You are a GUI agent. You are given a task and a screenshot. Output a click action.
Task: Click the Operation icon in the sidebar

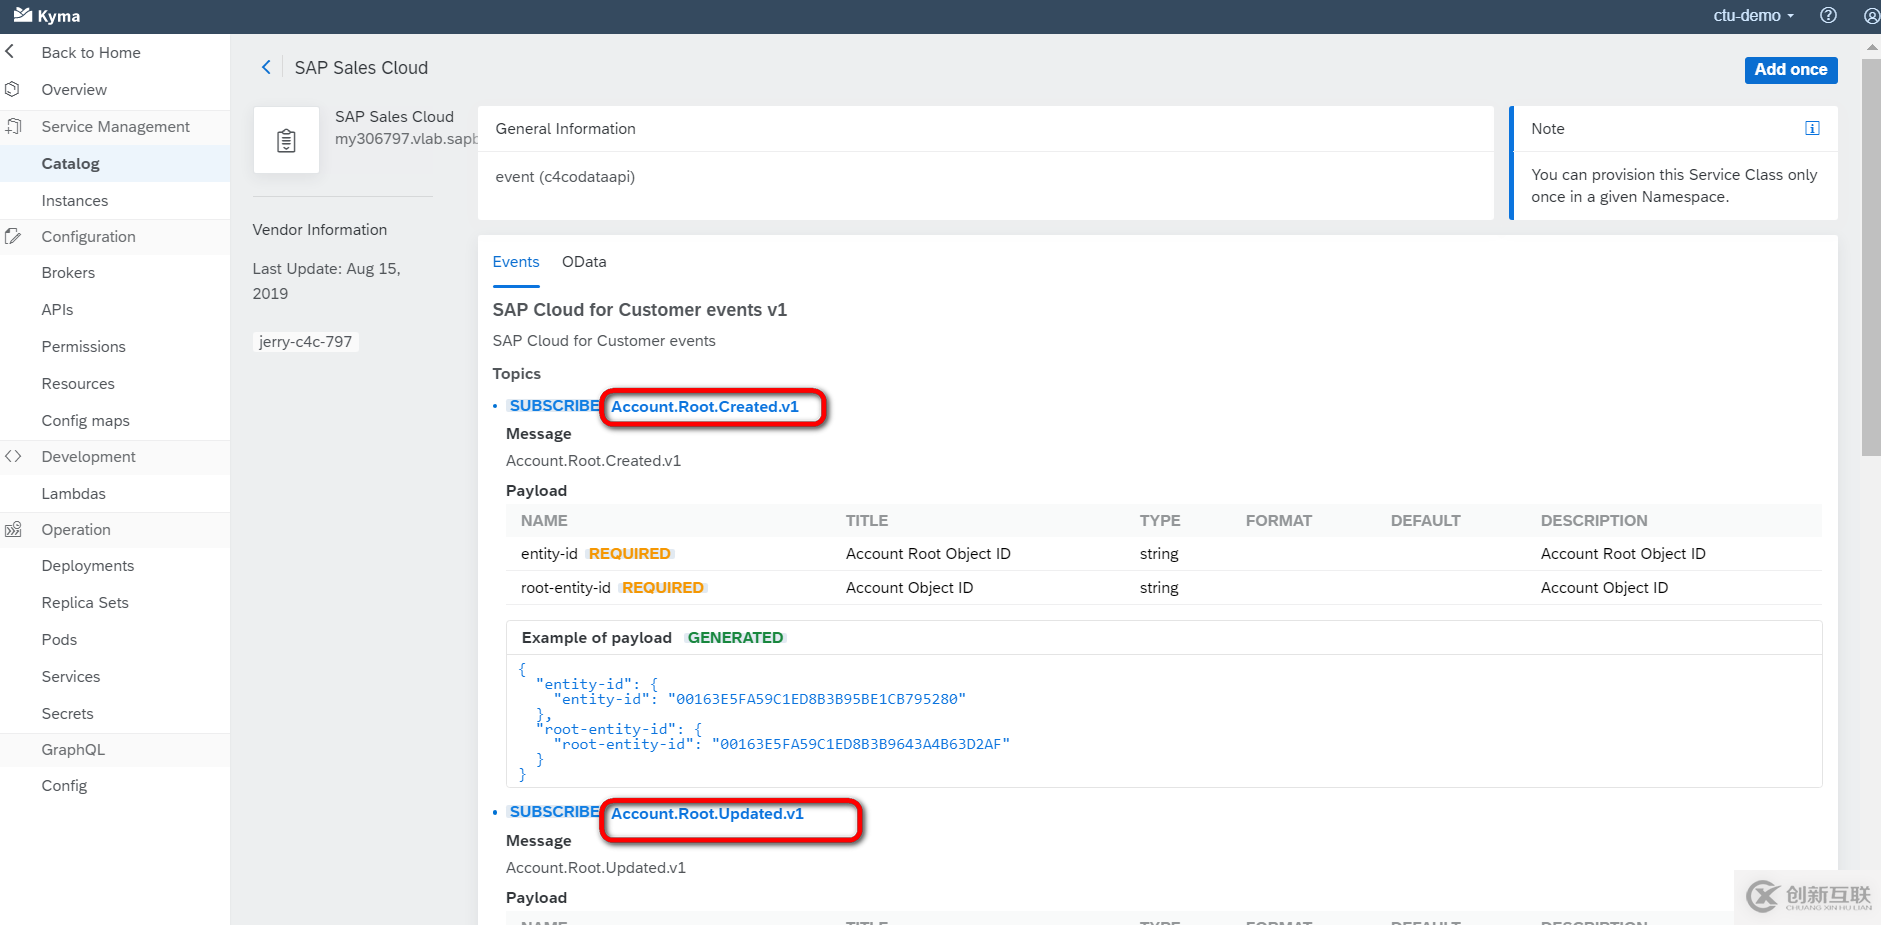(14, 529)
